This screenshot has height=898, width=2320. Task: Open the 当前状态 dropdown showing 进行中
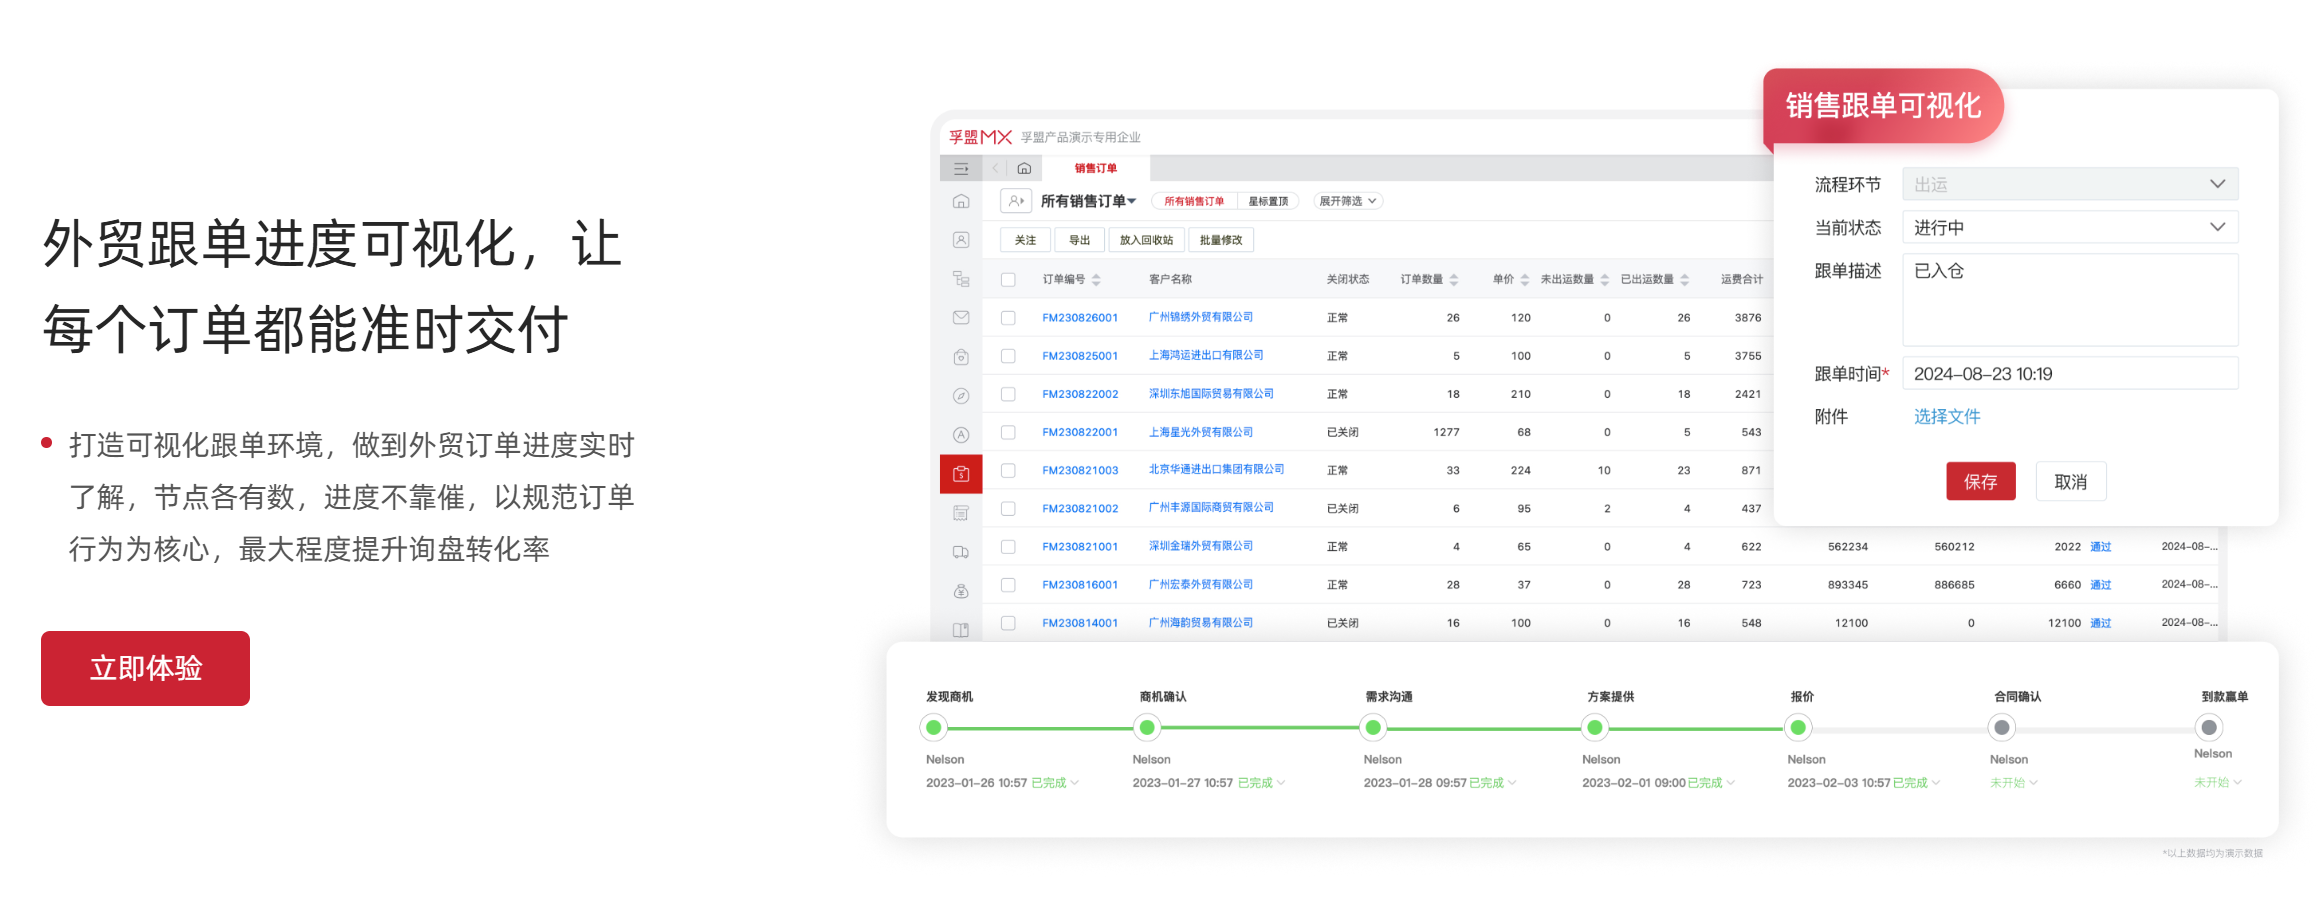coord(2069,228)
